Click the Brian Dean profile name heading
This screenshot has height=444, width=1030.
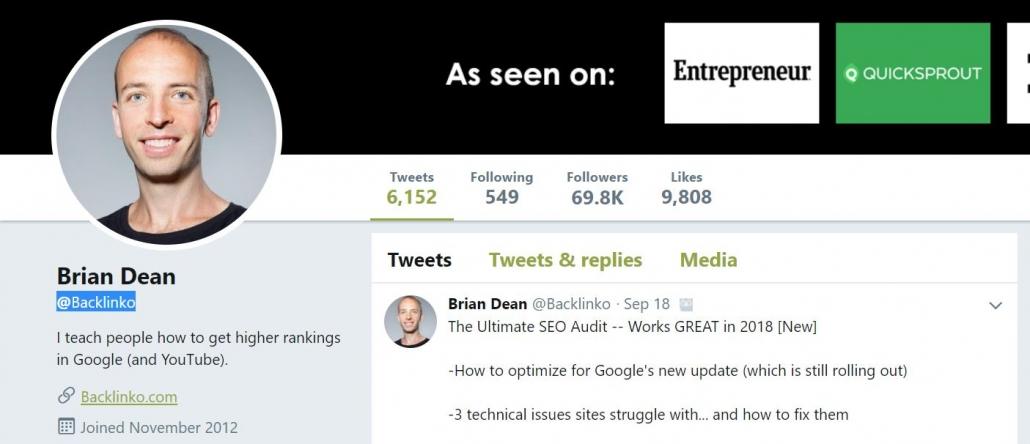click(x=116, y=276)
